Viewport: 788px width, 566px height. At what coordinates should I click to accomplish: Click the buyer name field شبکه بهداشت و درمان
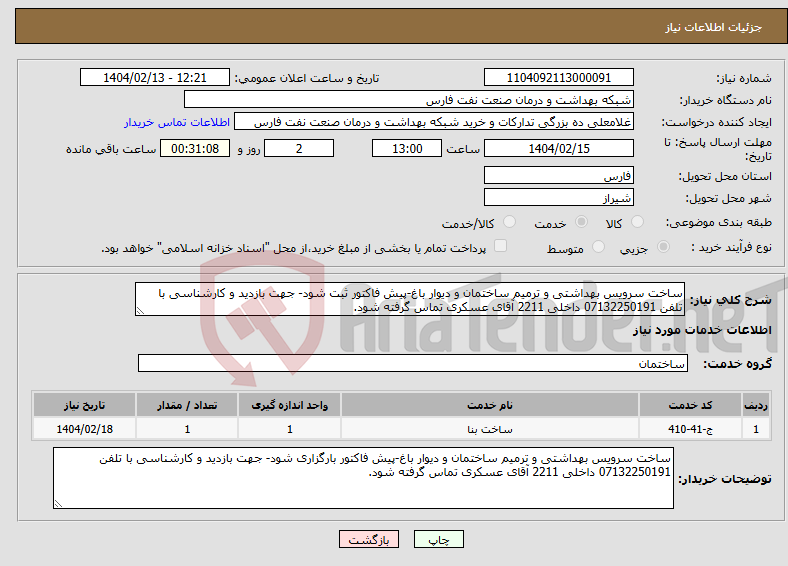tap(409, 100)
